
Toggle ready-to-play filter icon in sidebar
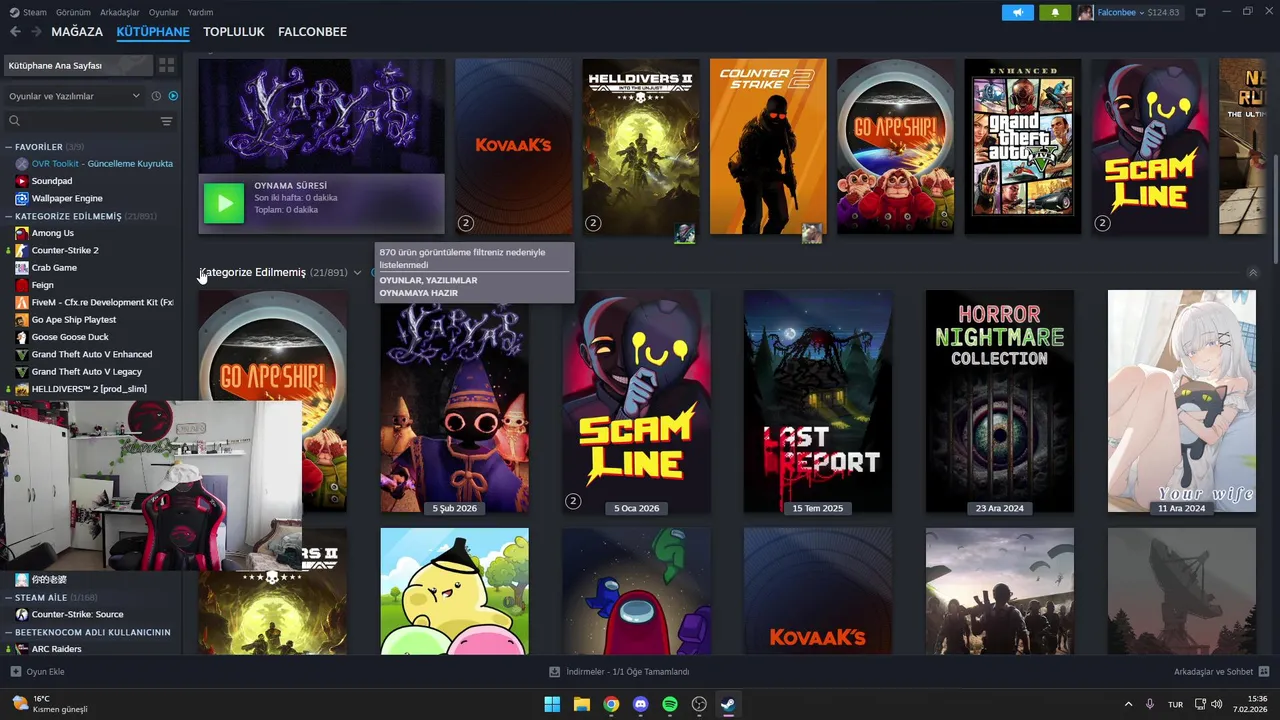click(173, 96)
